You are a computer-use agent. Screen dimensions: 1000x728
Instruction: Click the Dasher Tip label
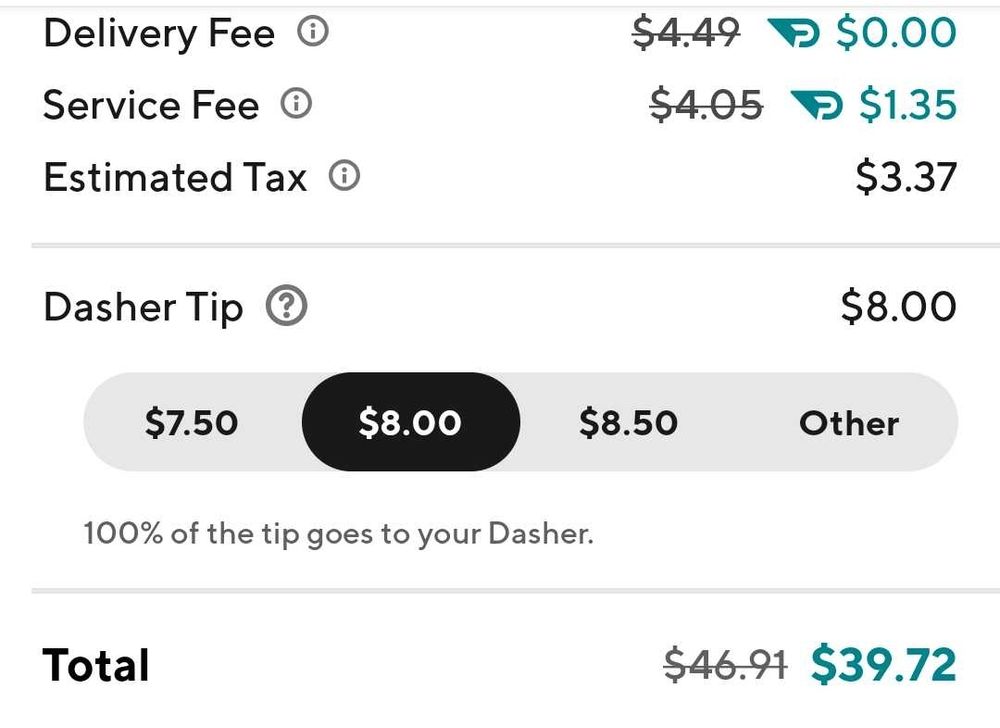pyautogui.click(x=144, y=306)
